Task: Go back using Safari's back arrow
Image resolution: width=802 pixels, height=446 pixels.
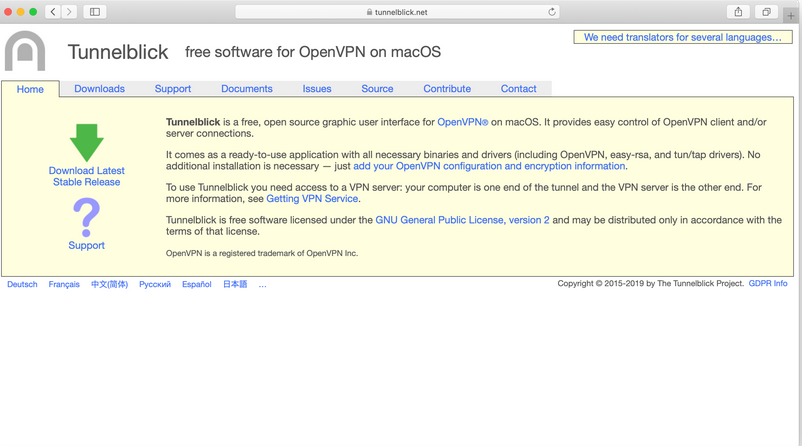Action: [x=53, y=12]
